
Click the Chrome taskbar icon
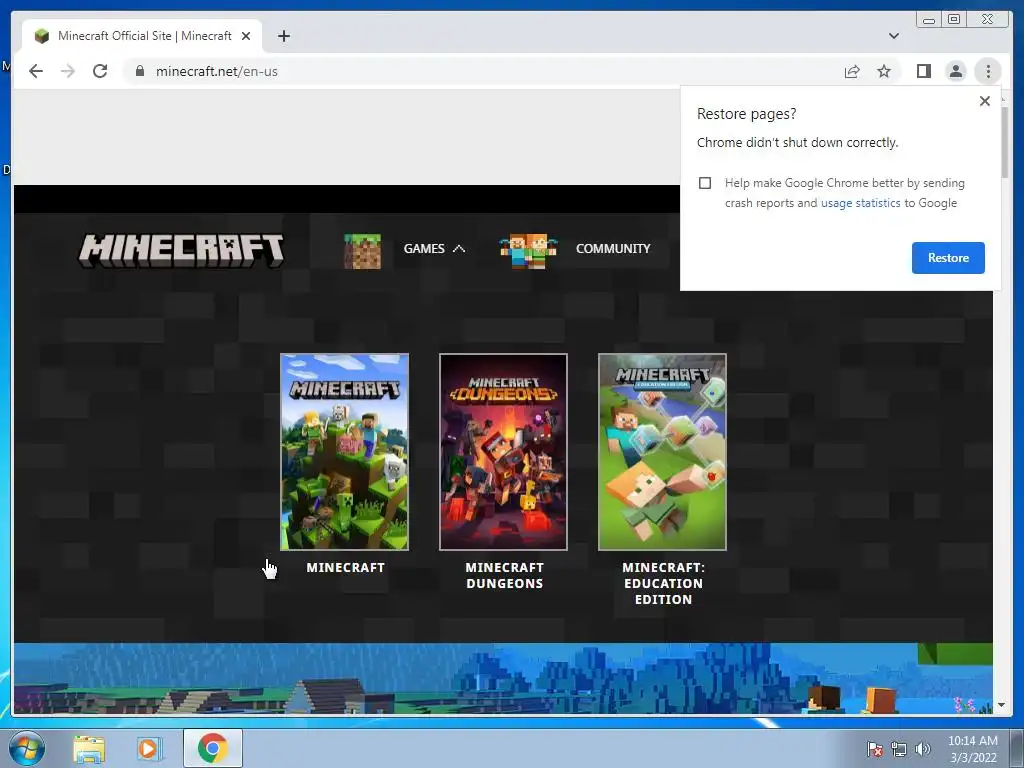click(213, 748)
